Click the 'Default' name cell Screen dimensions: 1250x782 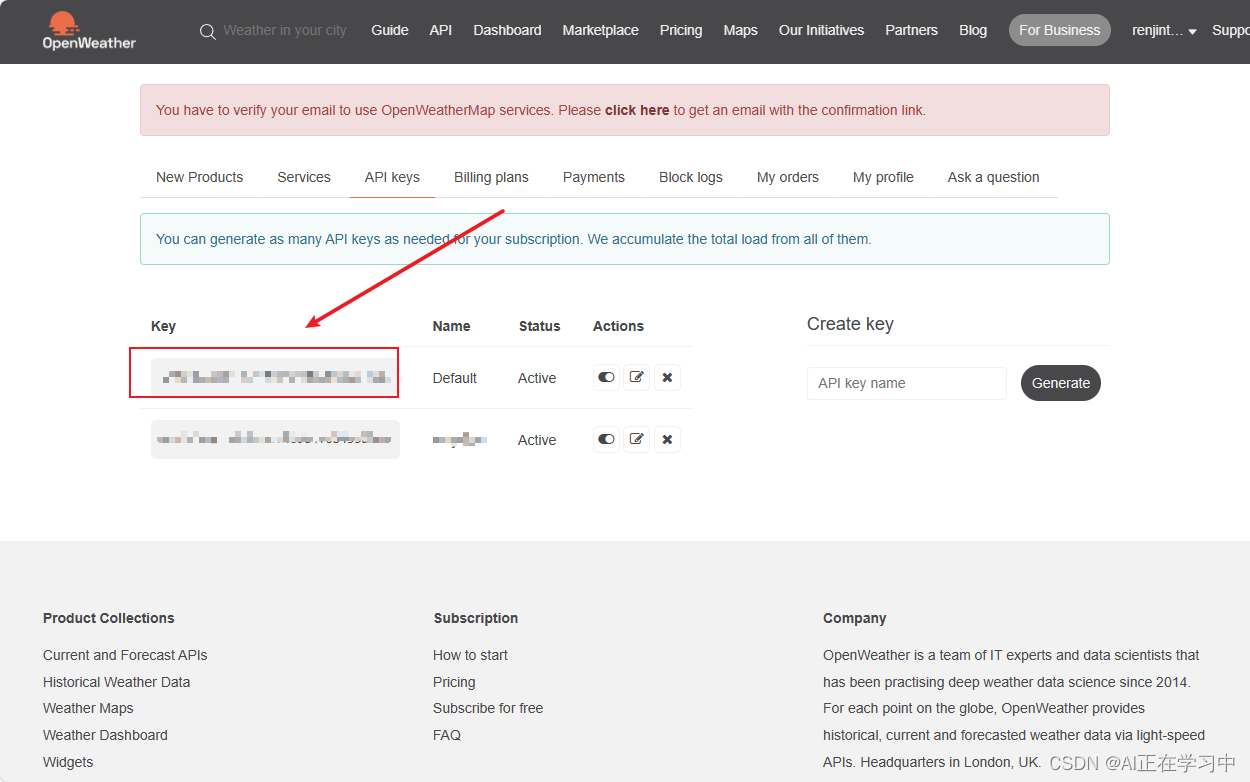pos(454,378)
